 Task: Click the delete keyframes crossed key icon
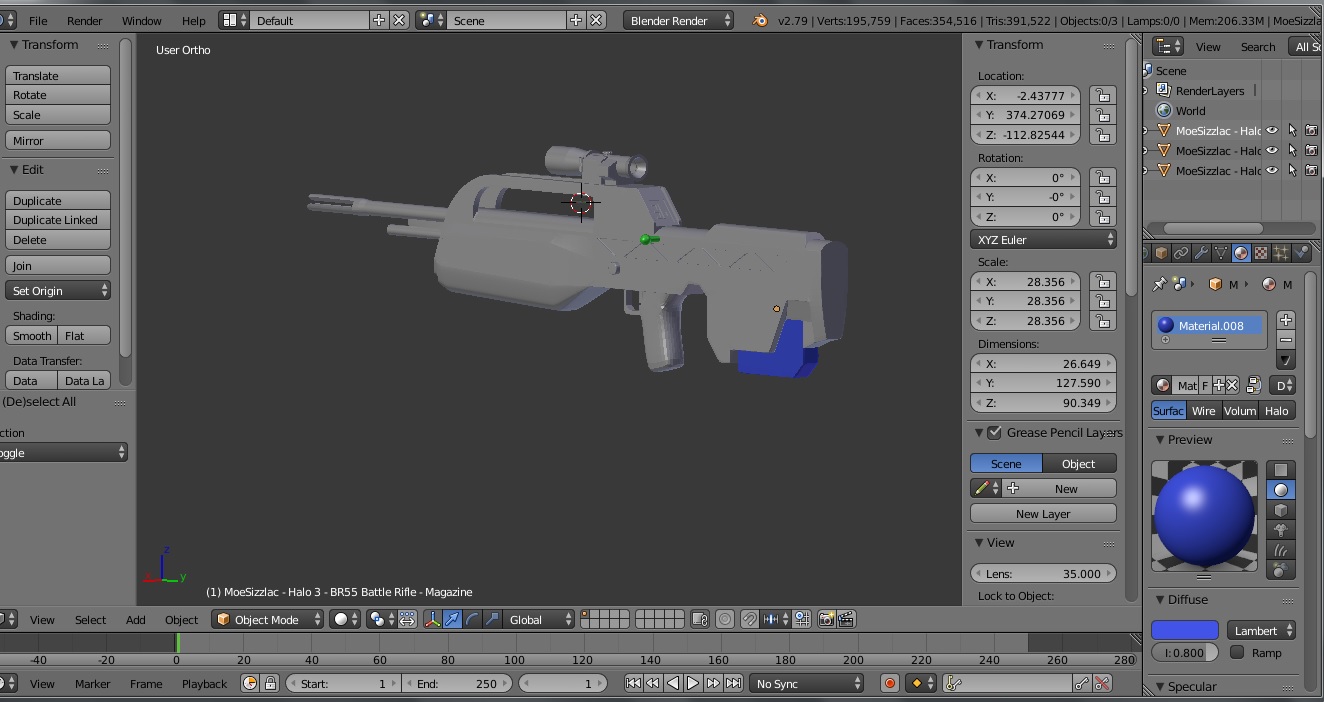1102,684
